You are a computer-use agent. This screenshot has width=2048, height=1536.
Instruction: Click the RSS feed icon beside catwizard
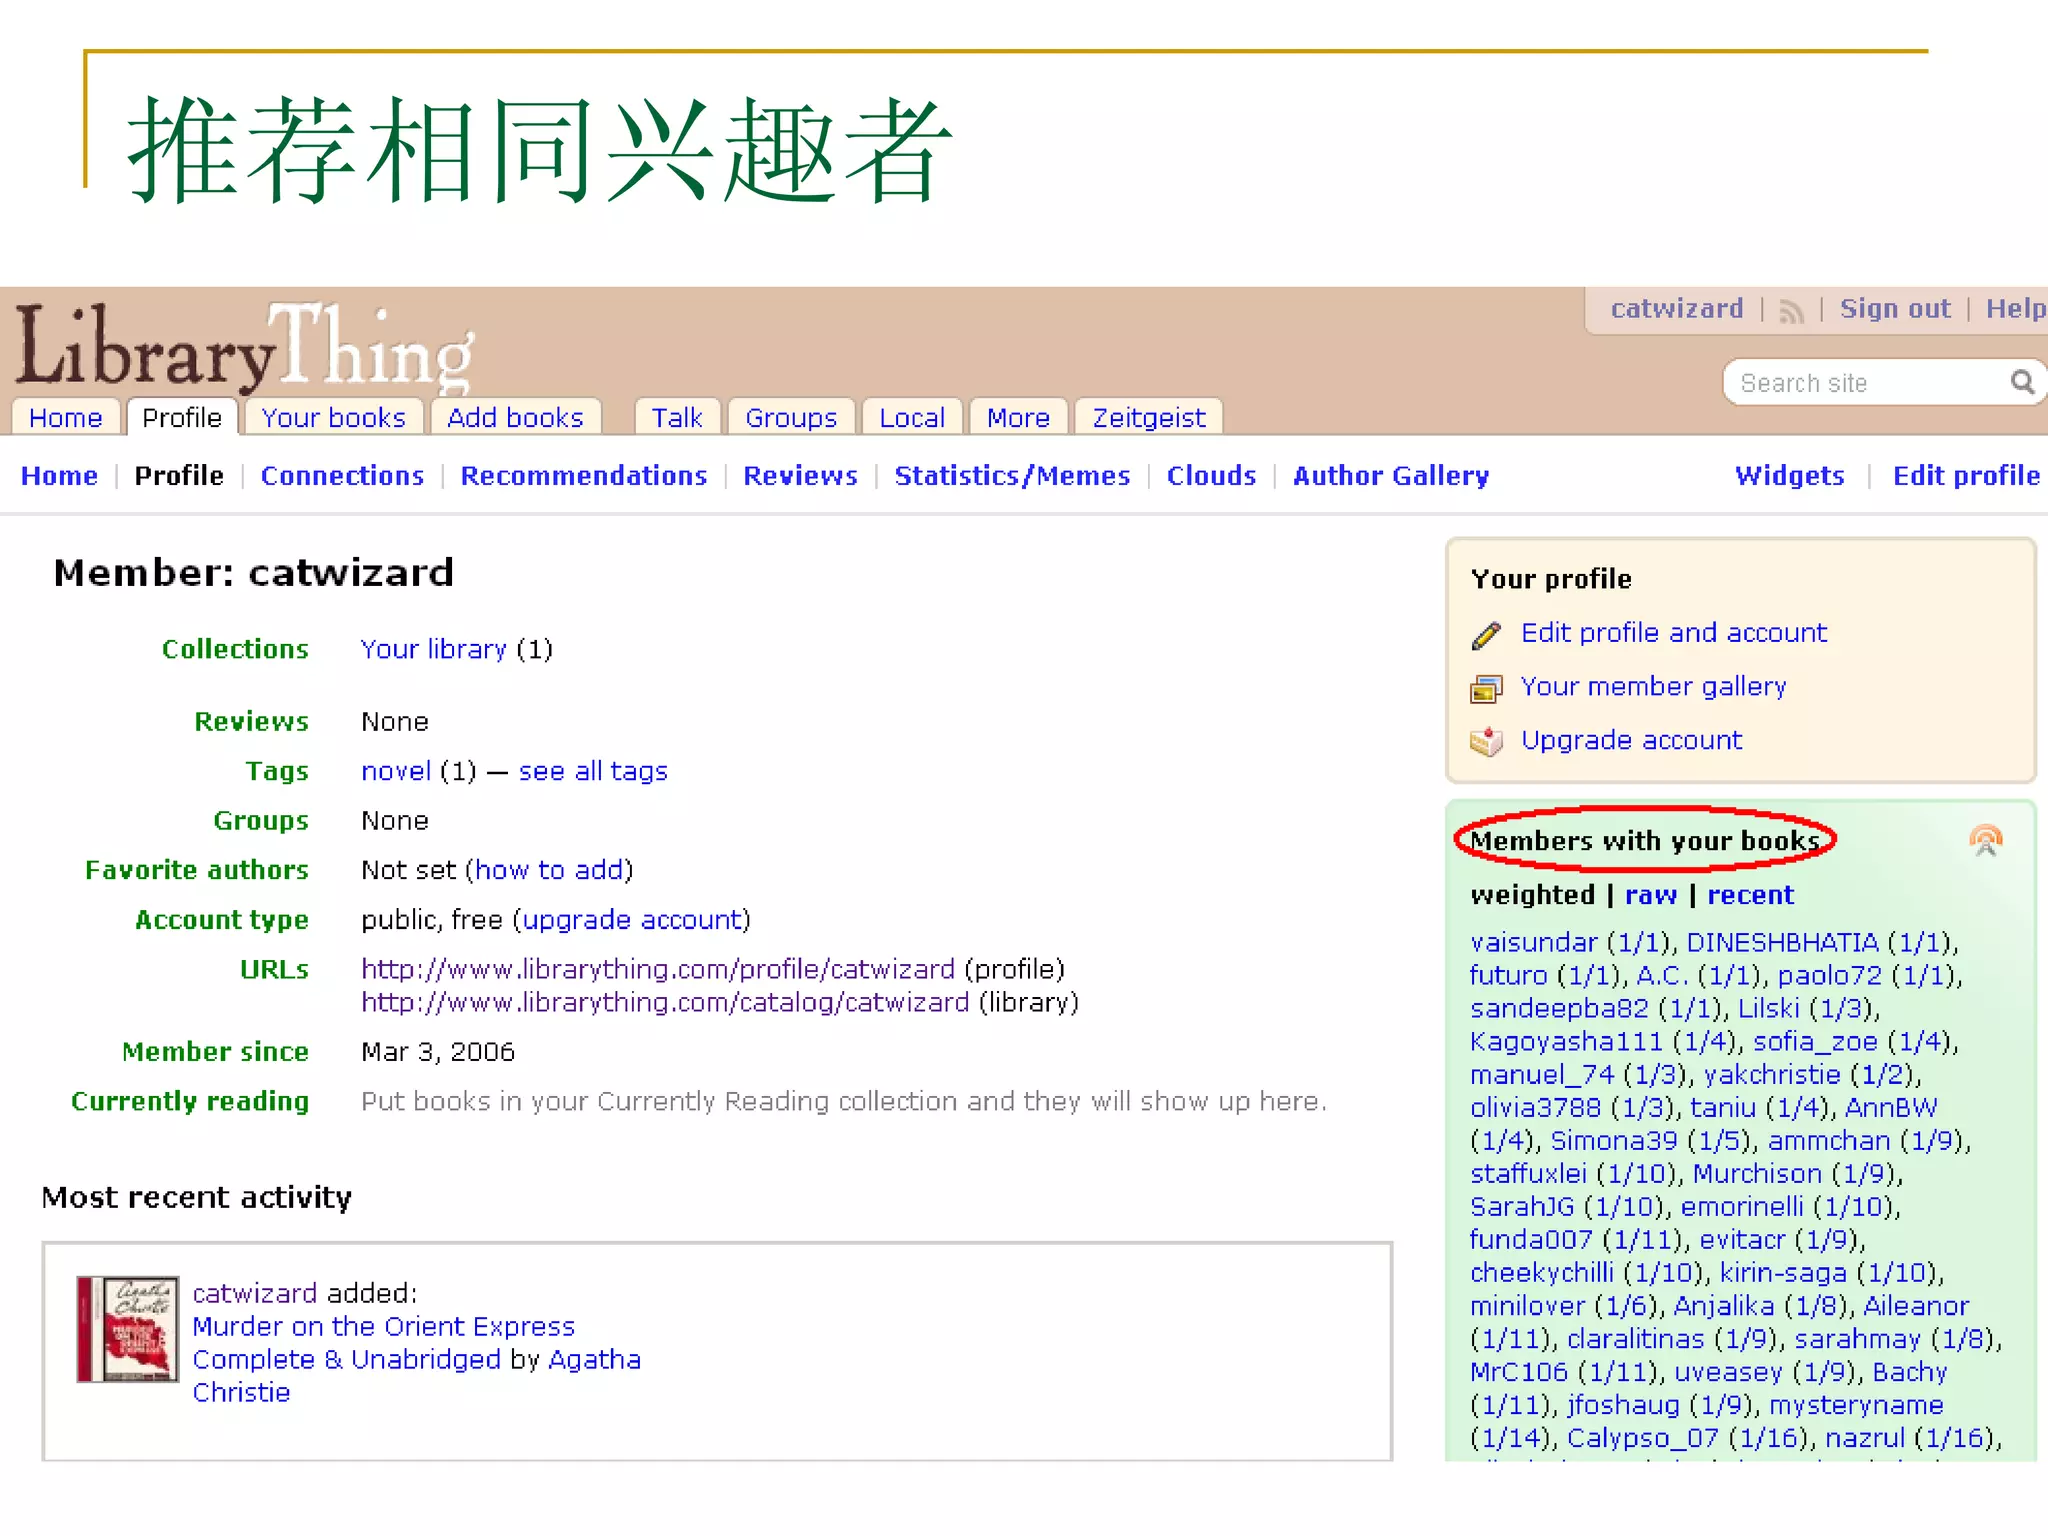(1791, 311)
